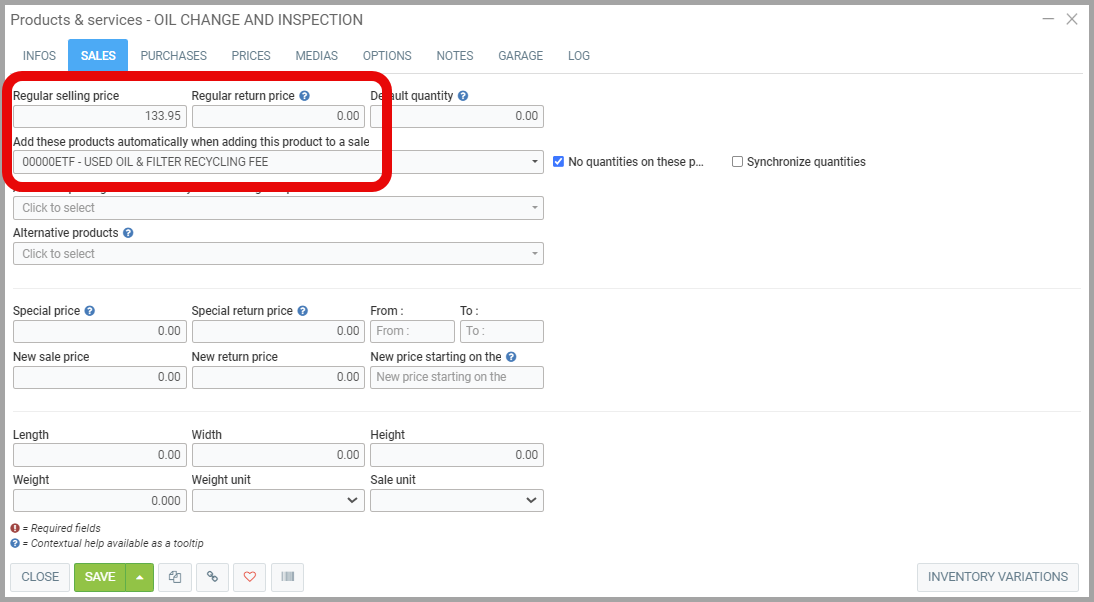Click the Regular selling price field
The width and height of the screenshot is (1094, 602).
point(99,116)
